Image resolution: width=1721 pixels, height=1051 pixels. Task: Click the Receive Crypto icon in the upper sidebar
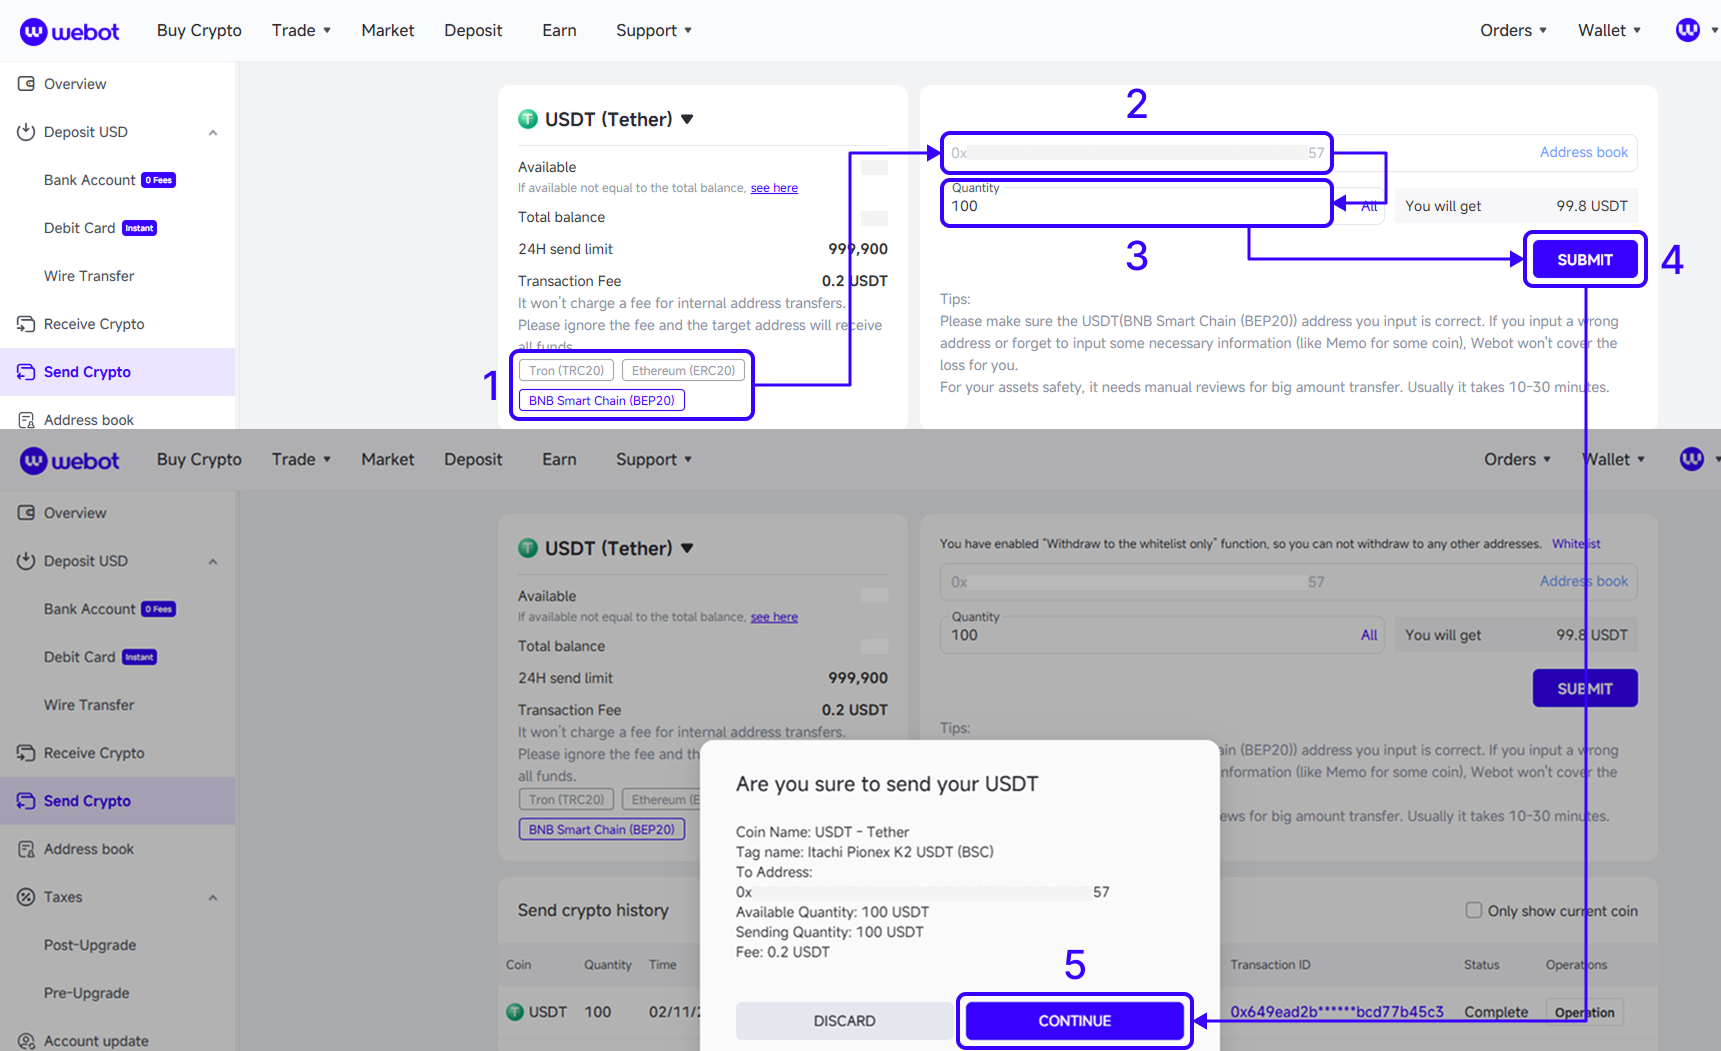[27, 324]
